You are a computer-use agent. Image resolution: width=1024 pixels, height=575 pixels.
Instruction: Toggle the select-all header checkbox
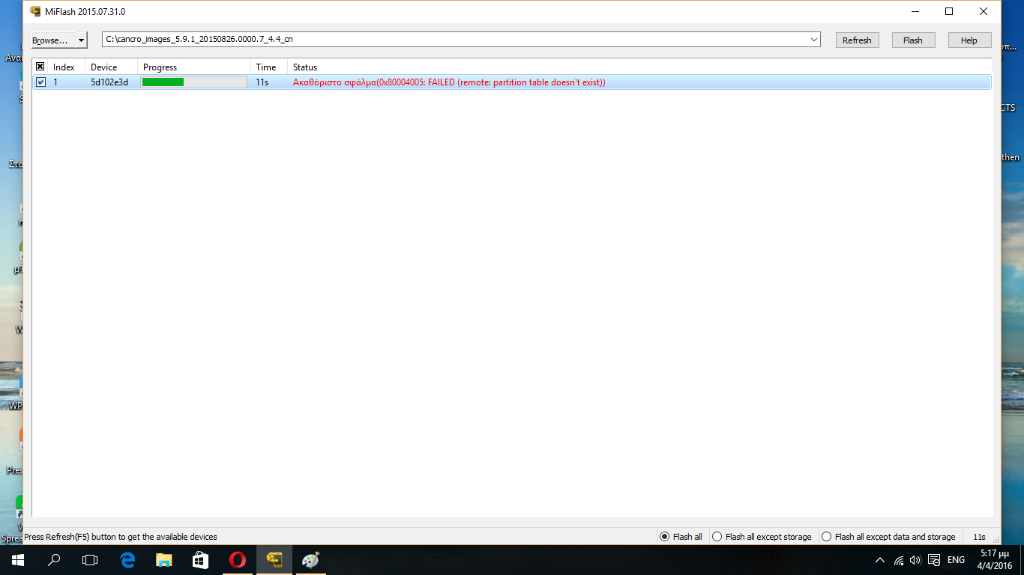click(40, 67)
